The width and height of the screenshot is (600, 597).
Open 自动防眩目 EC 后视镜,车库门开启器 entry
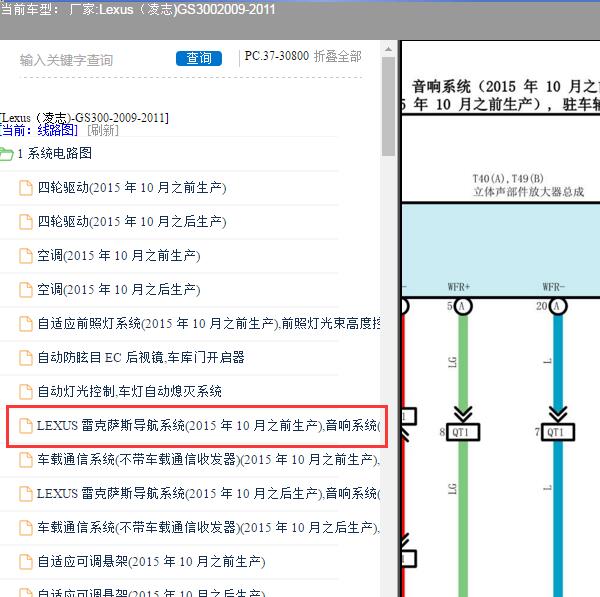coord(141,357)
